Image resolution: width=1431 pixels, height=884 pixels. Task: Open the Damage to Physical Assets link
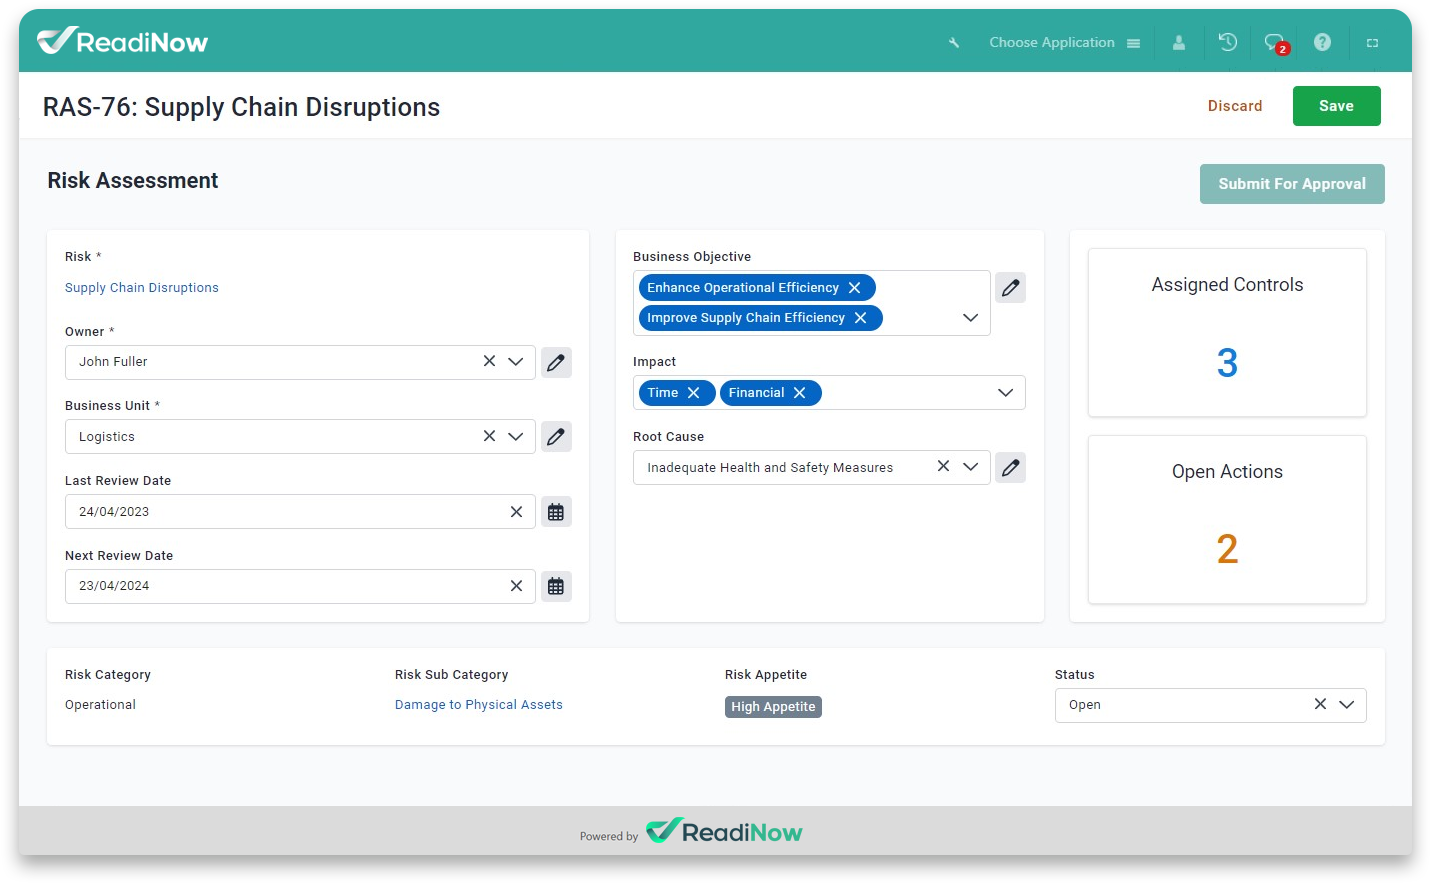(x=479, y=704)
